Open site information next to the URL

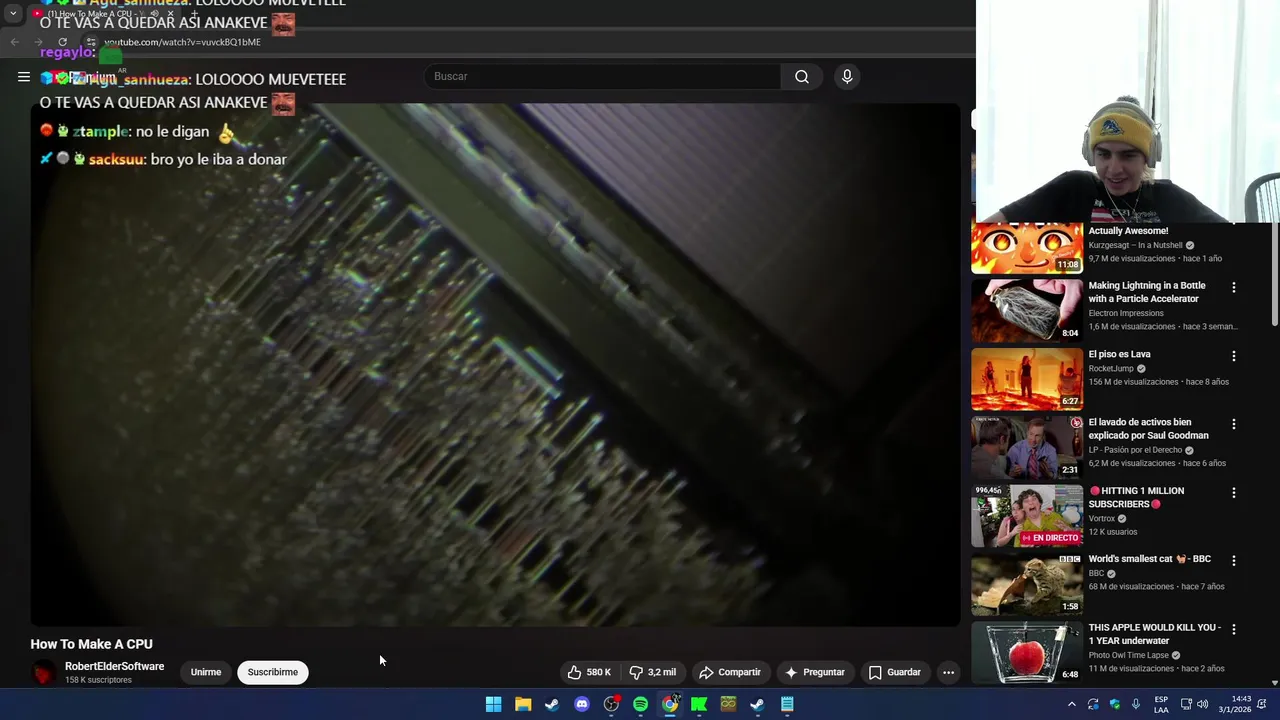pyautogui.click(x=90, y=42)
